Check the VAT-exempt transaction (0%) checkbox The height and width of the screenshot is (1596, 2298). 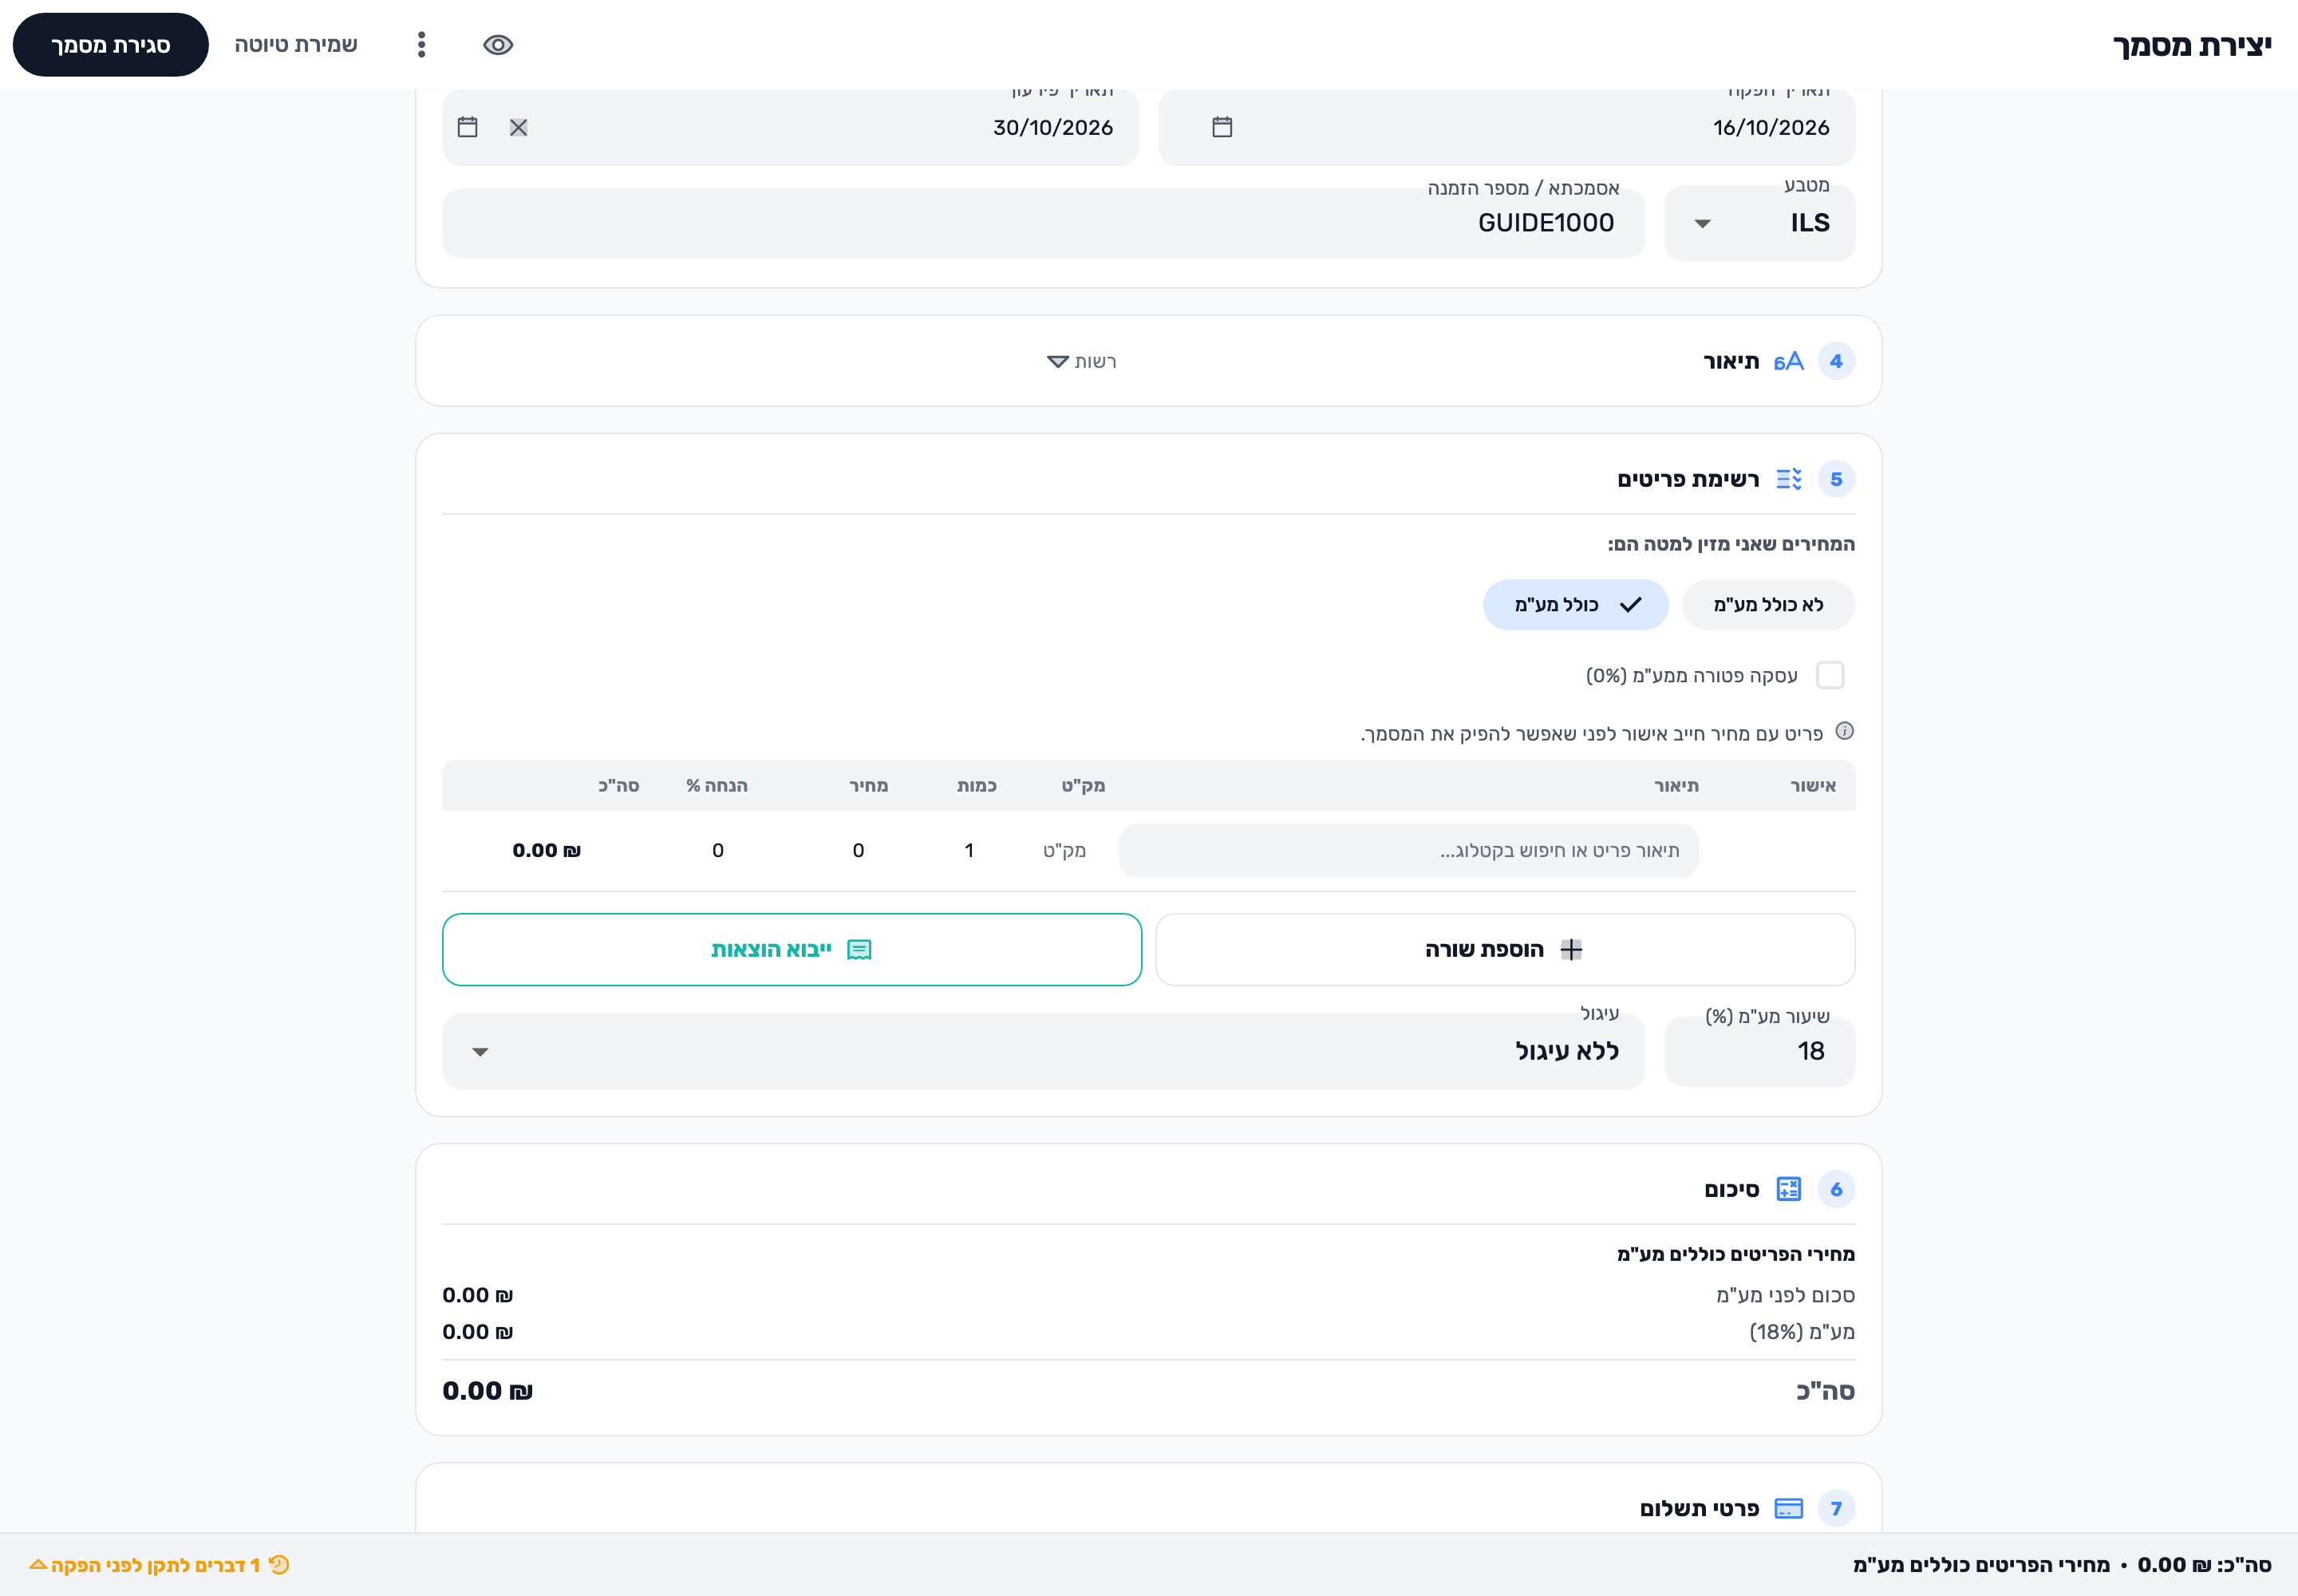(1830, 675)
